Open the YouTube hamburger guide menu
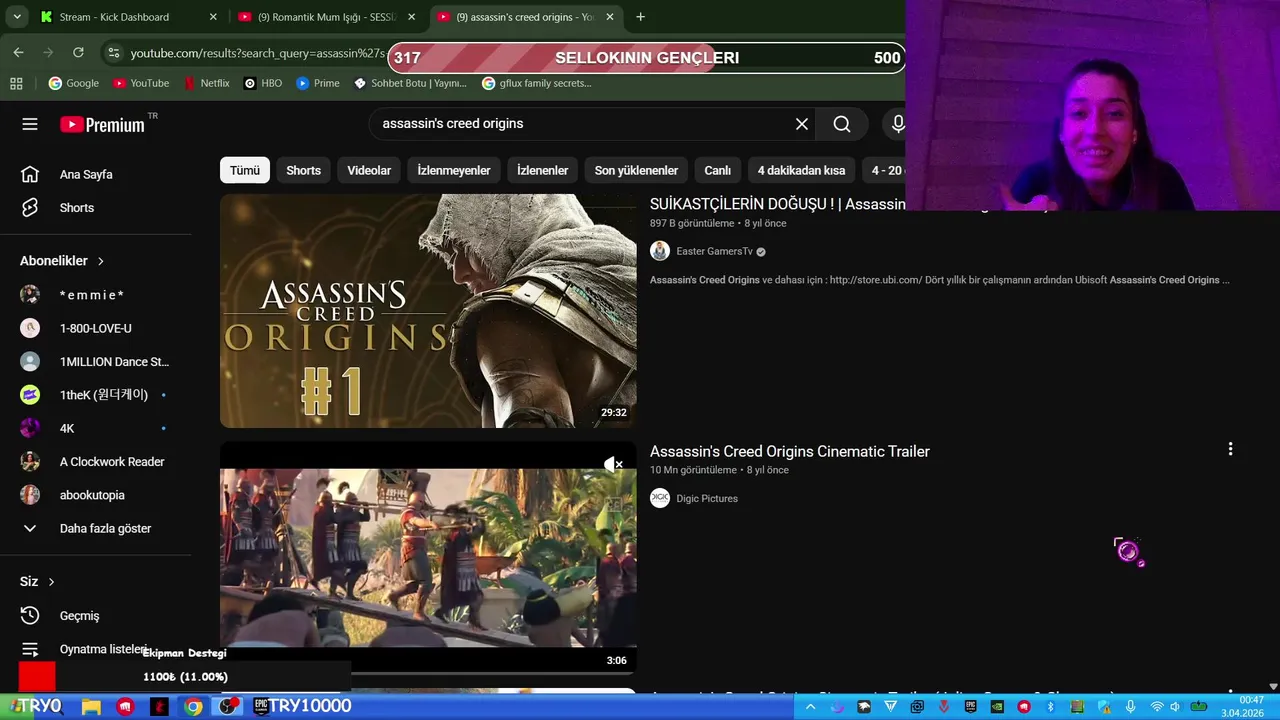 [30, 124]
